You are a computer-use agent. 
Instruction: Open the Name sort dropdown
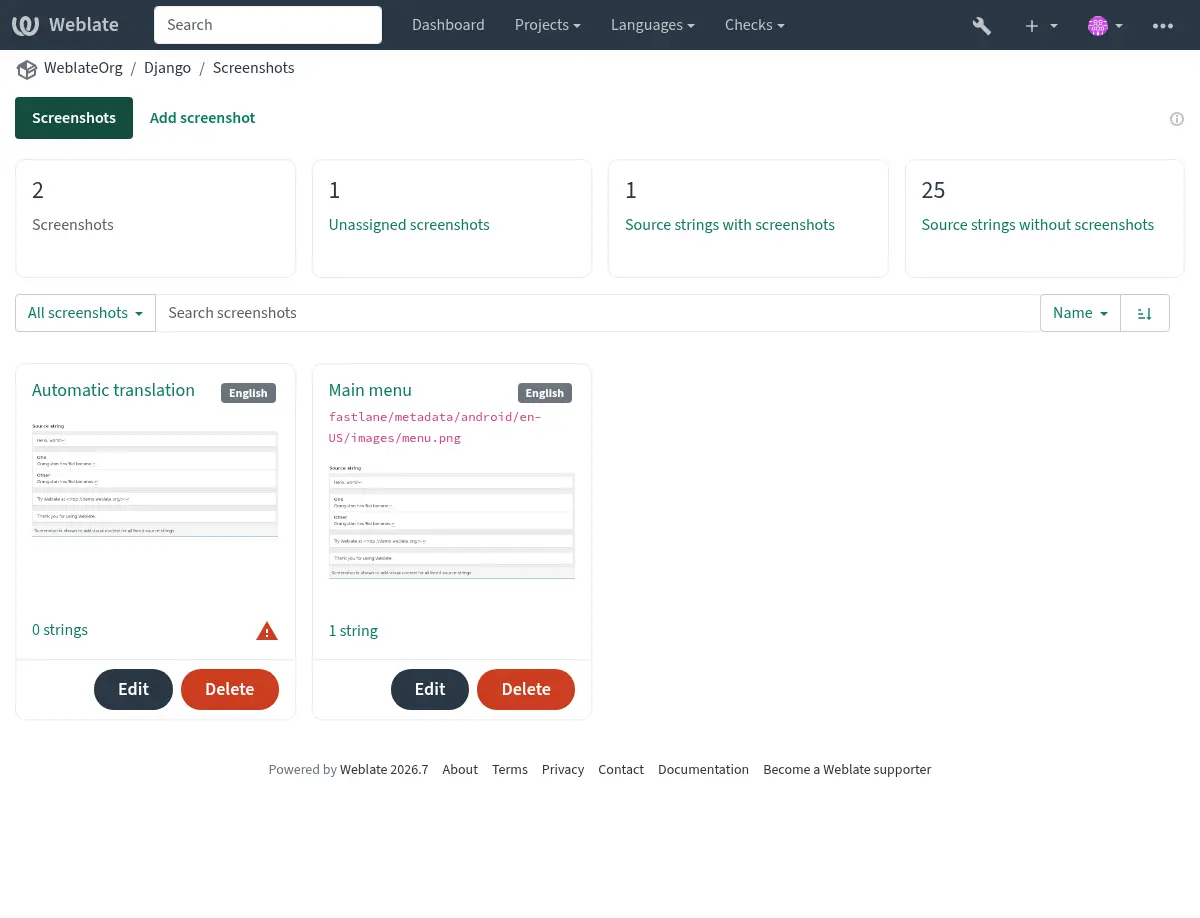[1080, 313]
